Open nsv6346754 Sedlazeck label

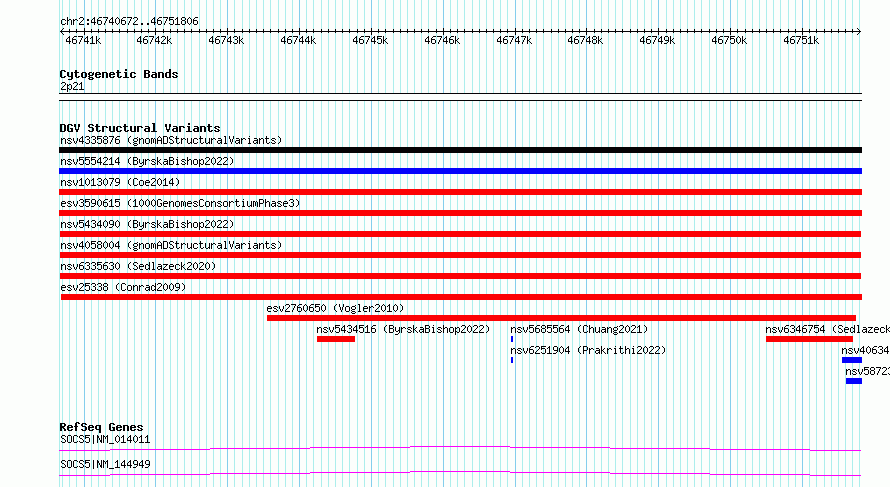827,329
